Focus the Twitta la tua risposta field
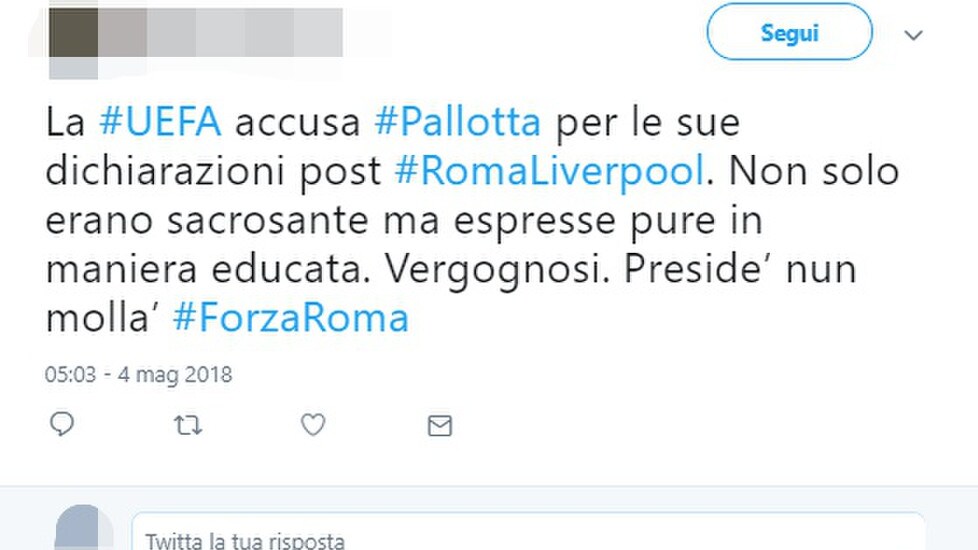 (x=528, y=533)
